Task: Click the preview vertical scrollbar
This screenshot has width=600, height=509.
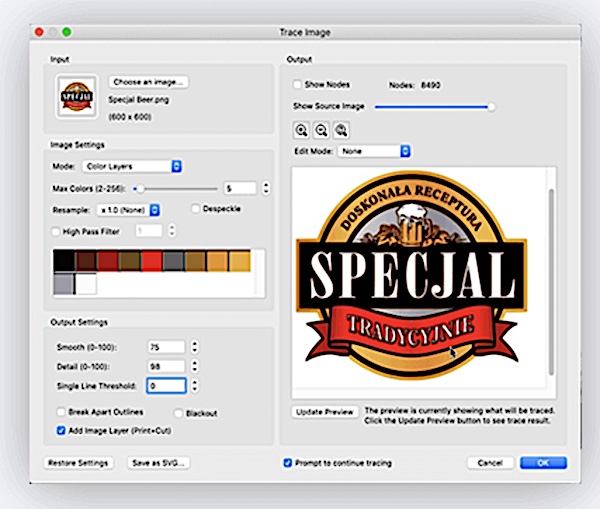Action: [x=551, y=281]
